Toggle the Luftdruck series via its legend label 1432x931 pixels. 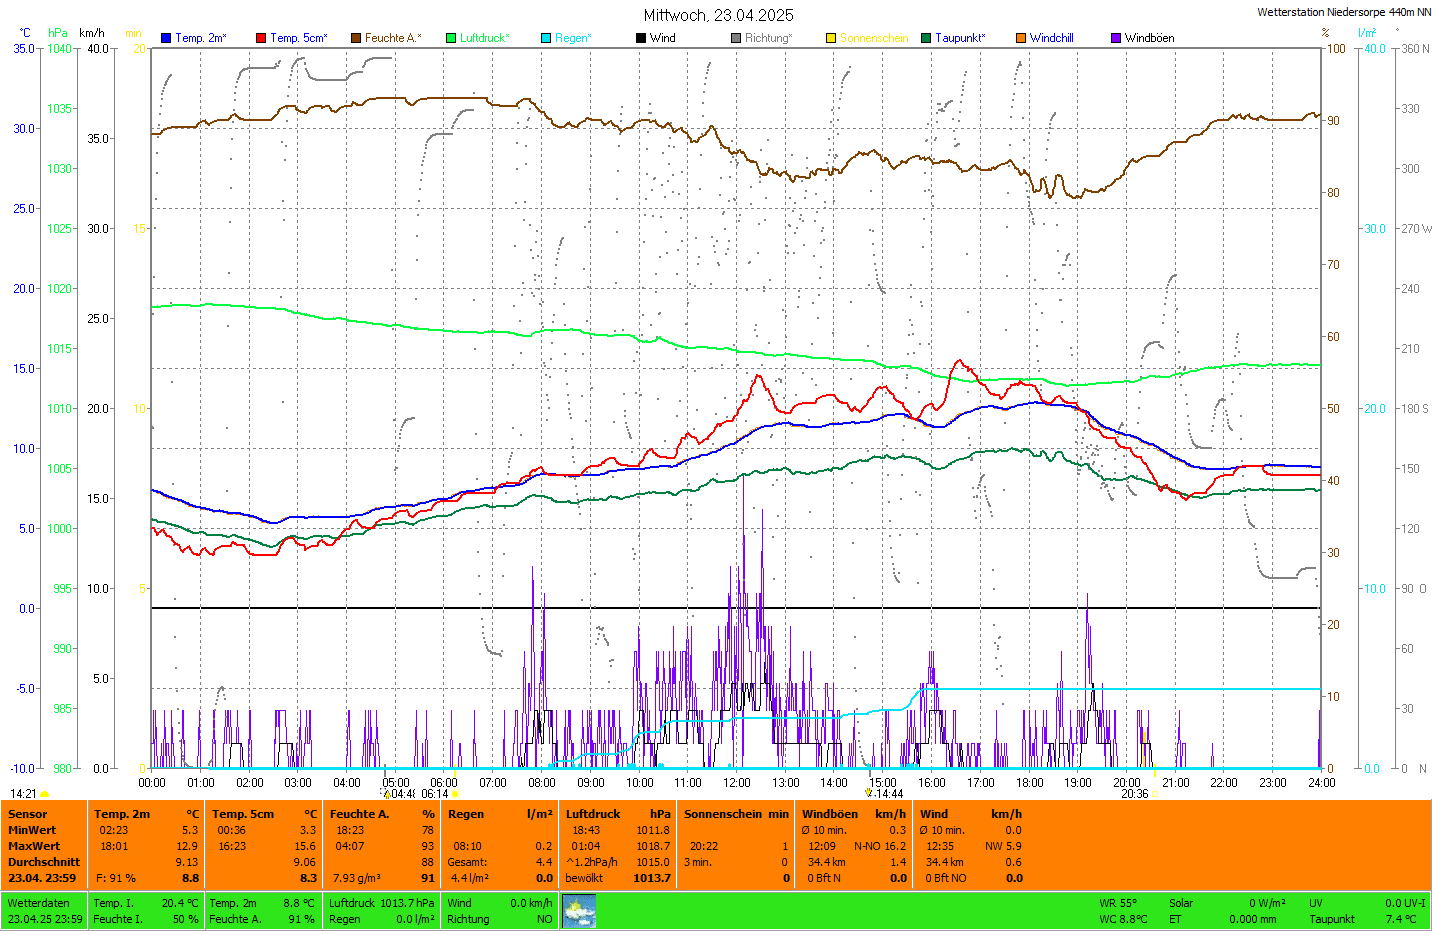[484, 38]
